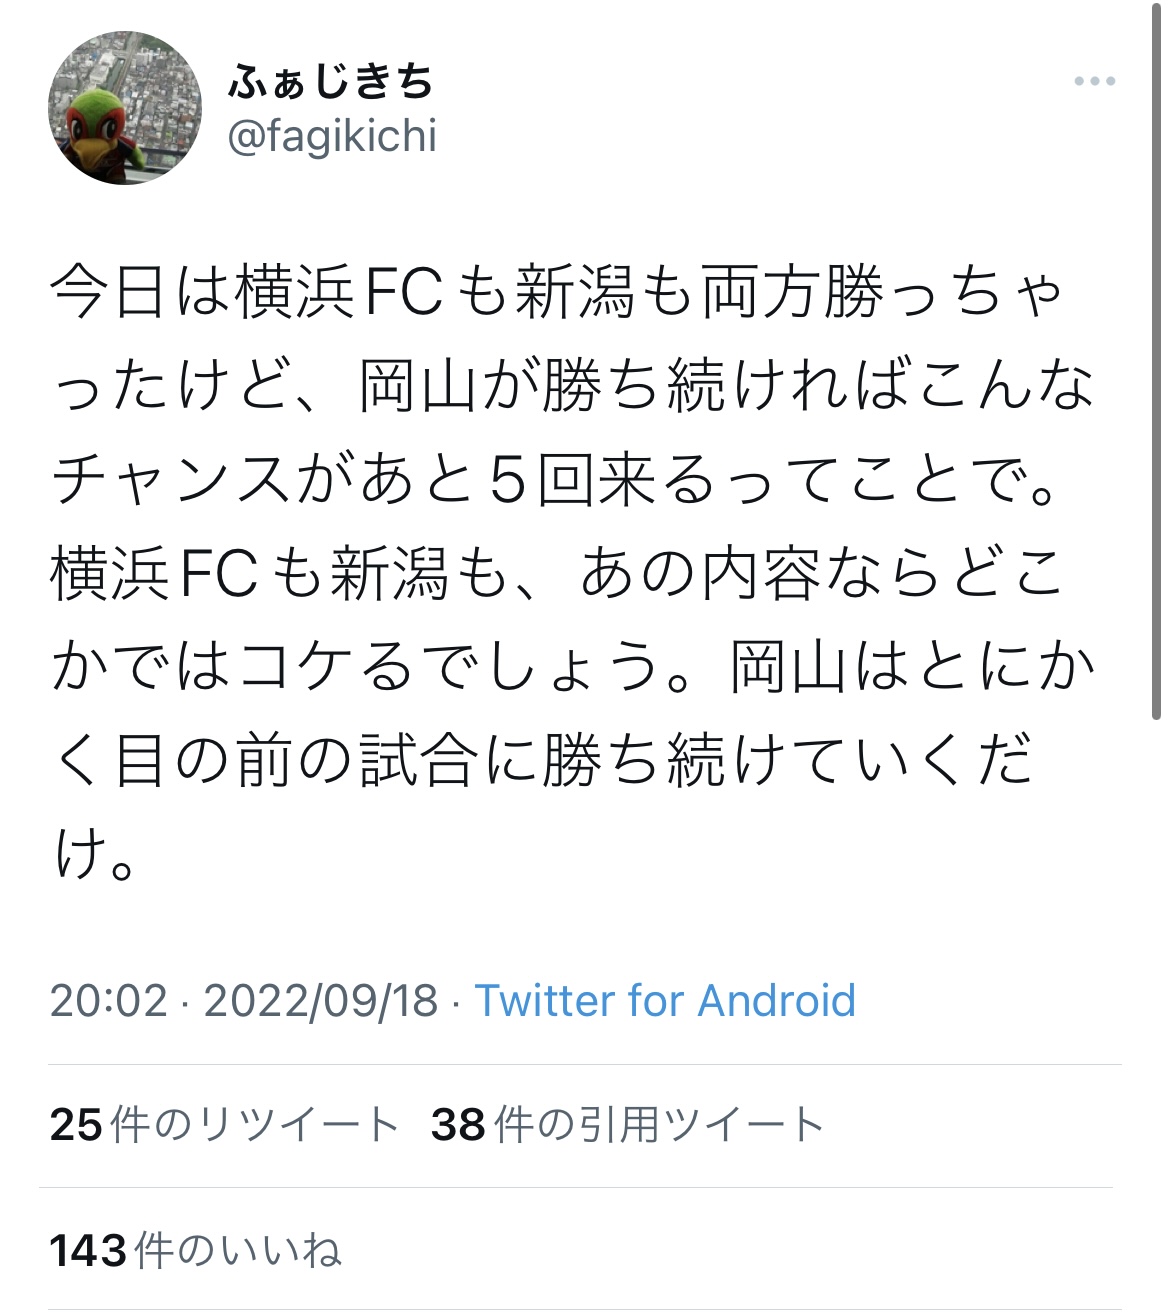Click the word 今日 starting the tweet
The width and height of the screenshot is (1170, 1316).
click(x=108, y=294)
